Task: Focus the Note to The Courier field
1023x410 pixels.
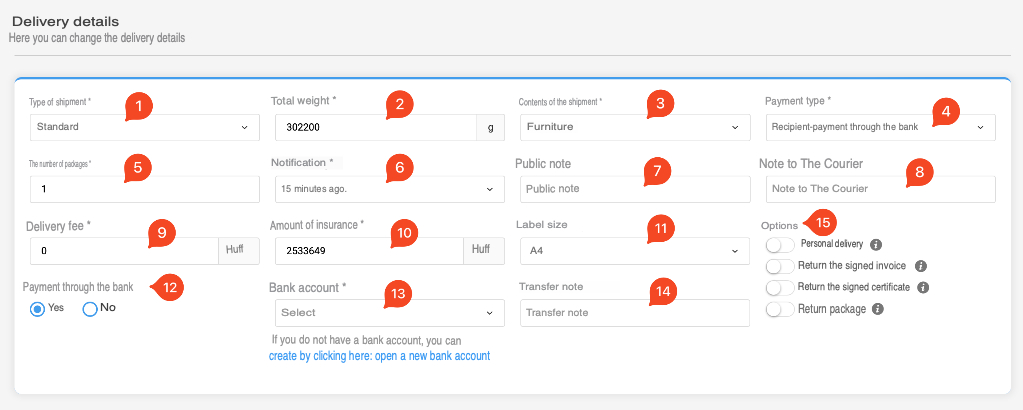Action: pyautogui.click(x=880, y=189)
